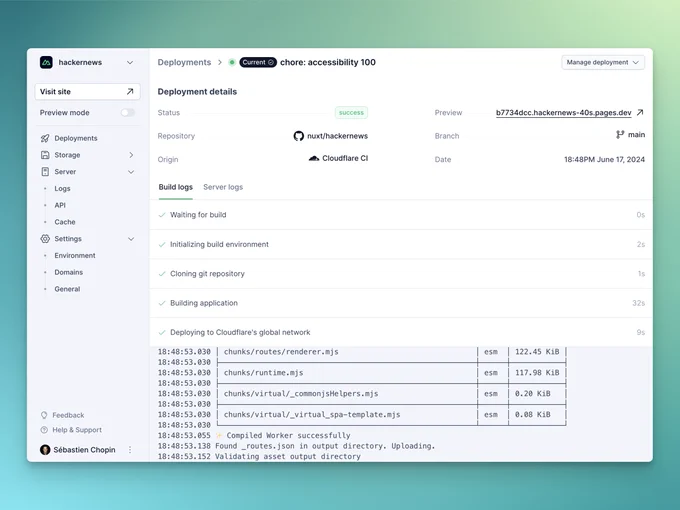This screenshot has width=680, height=510.
Task: Click the 32s build duration
Action: (x=638, y=303)
